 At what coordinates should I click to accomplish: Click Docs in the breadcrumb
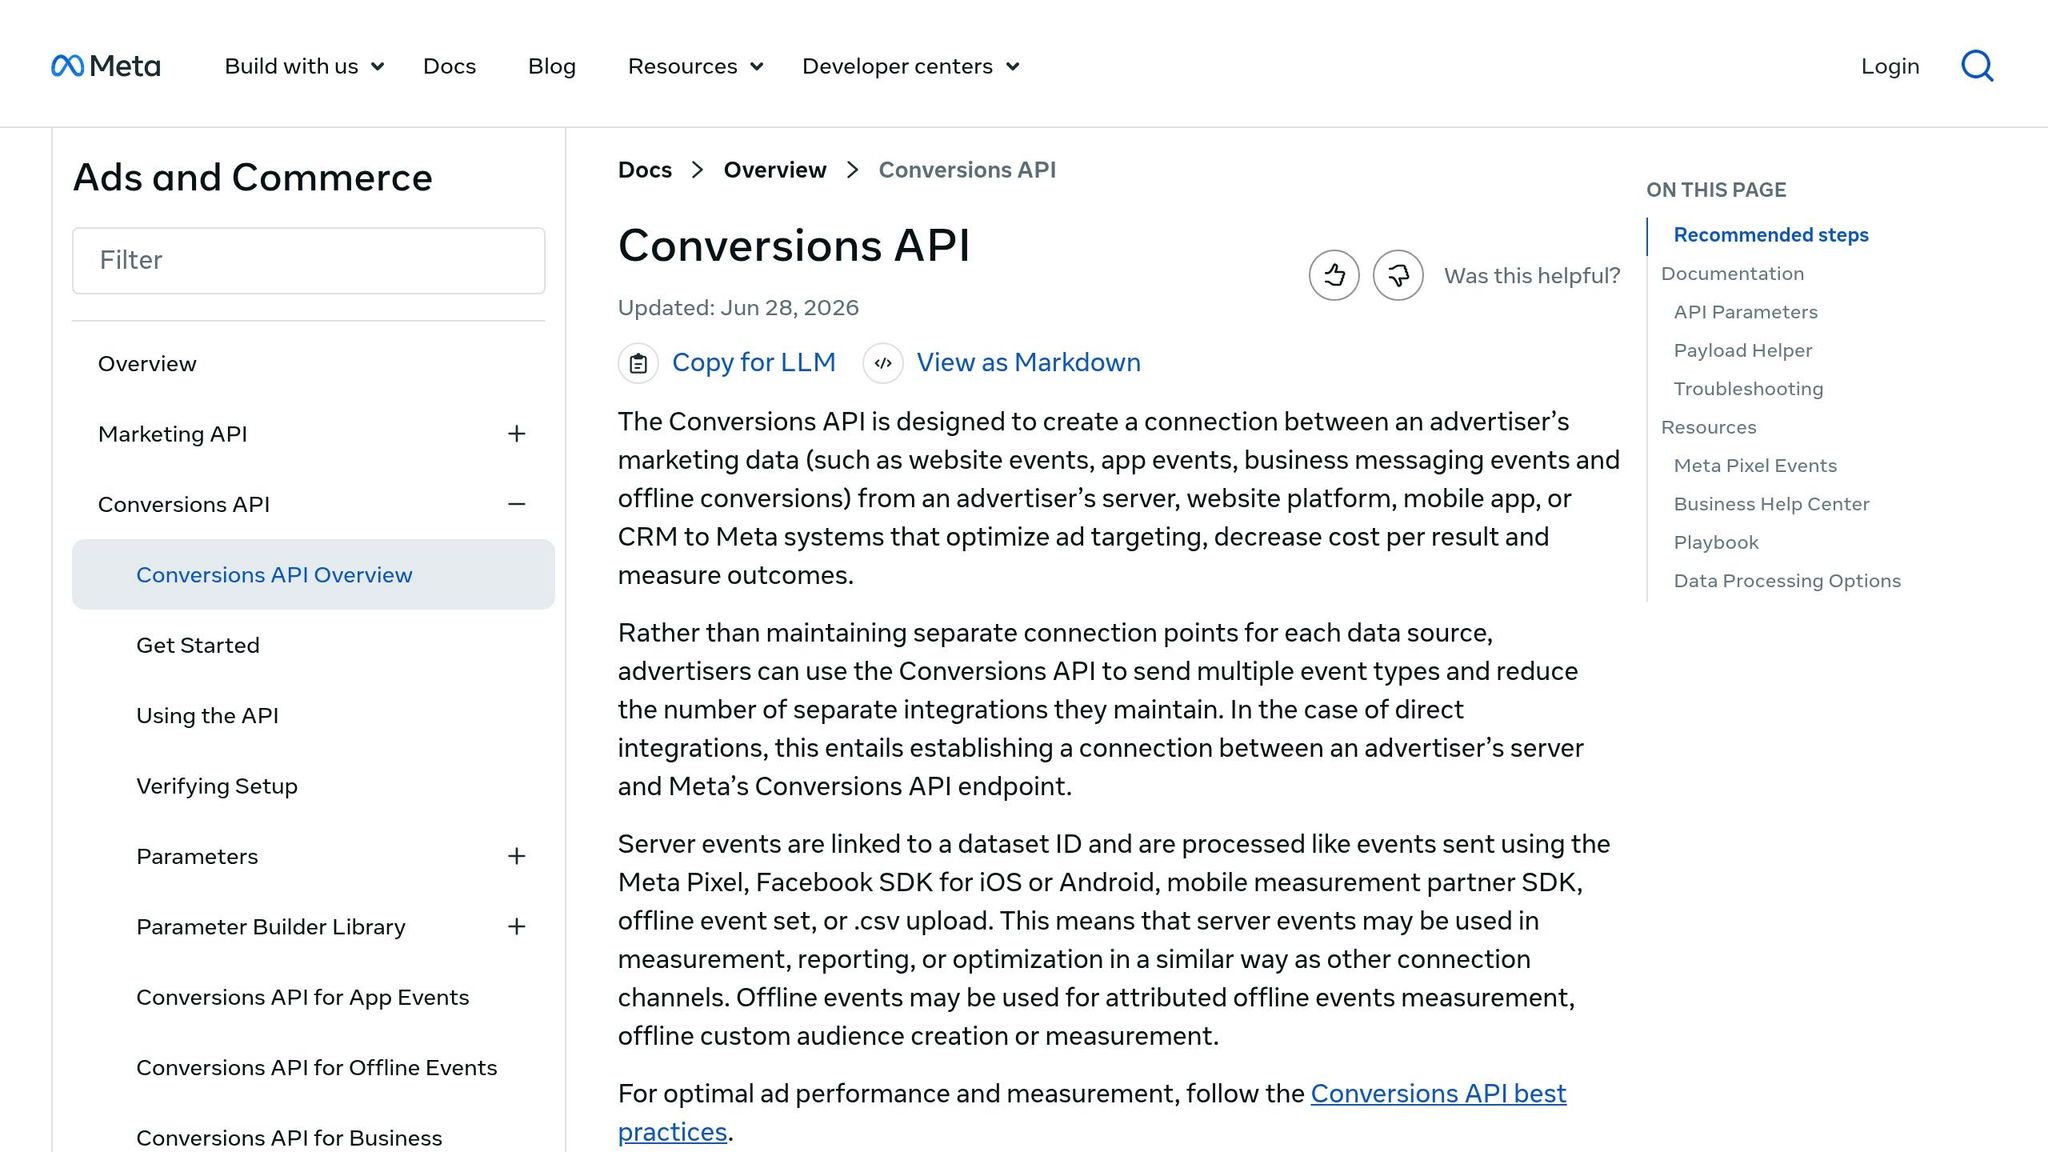(645, 170)
